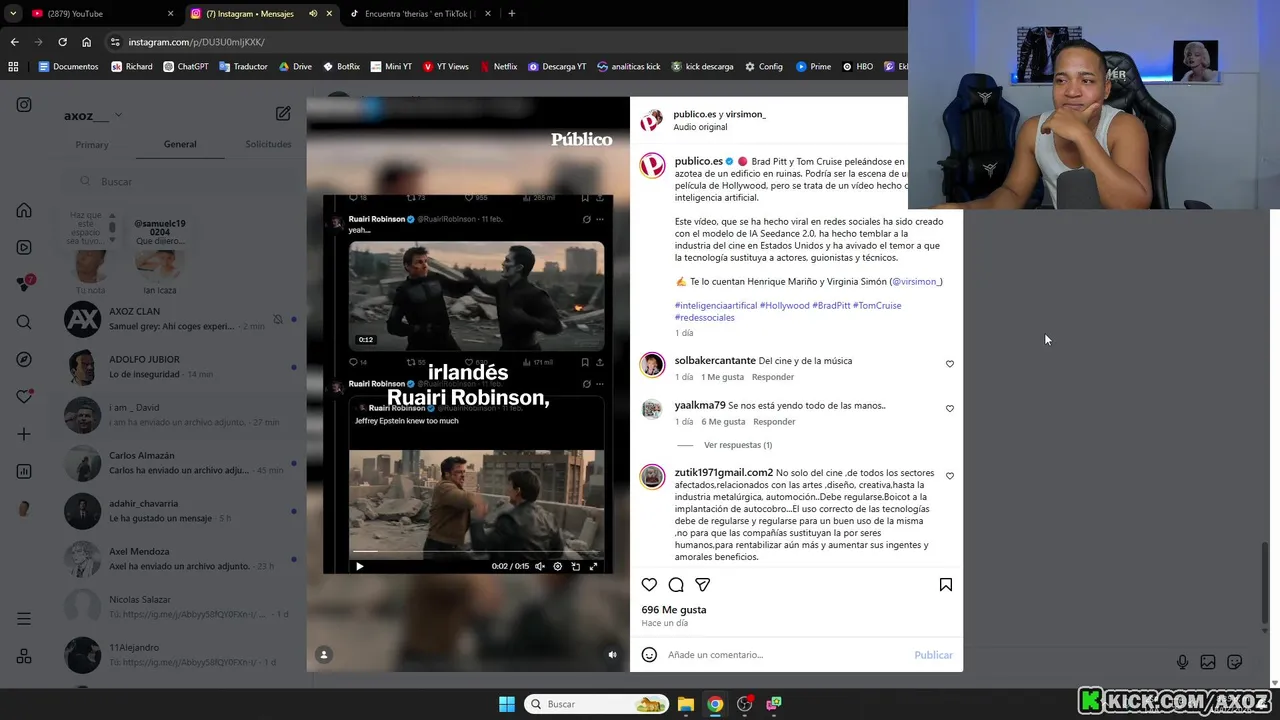This screenshot has height=720, width=1280.
Task: Start a new message with pencil icon
Action: pos(283,114)
